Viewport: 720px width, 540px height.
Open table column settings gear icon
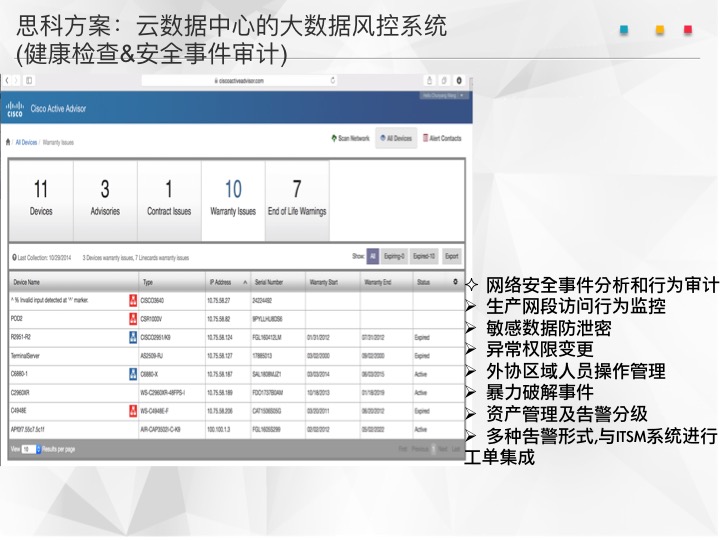(x=455, y=281)
